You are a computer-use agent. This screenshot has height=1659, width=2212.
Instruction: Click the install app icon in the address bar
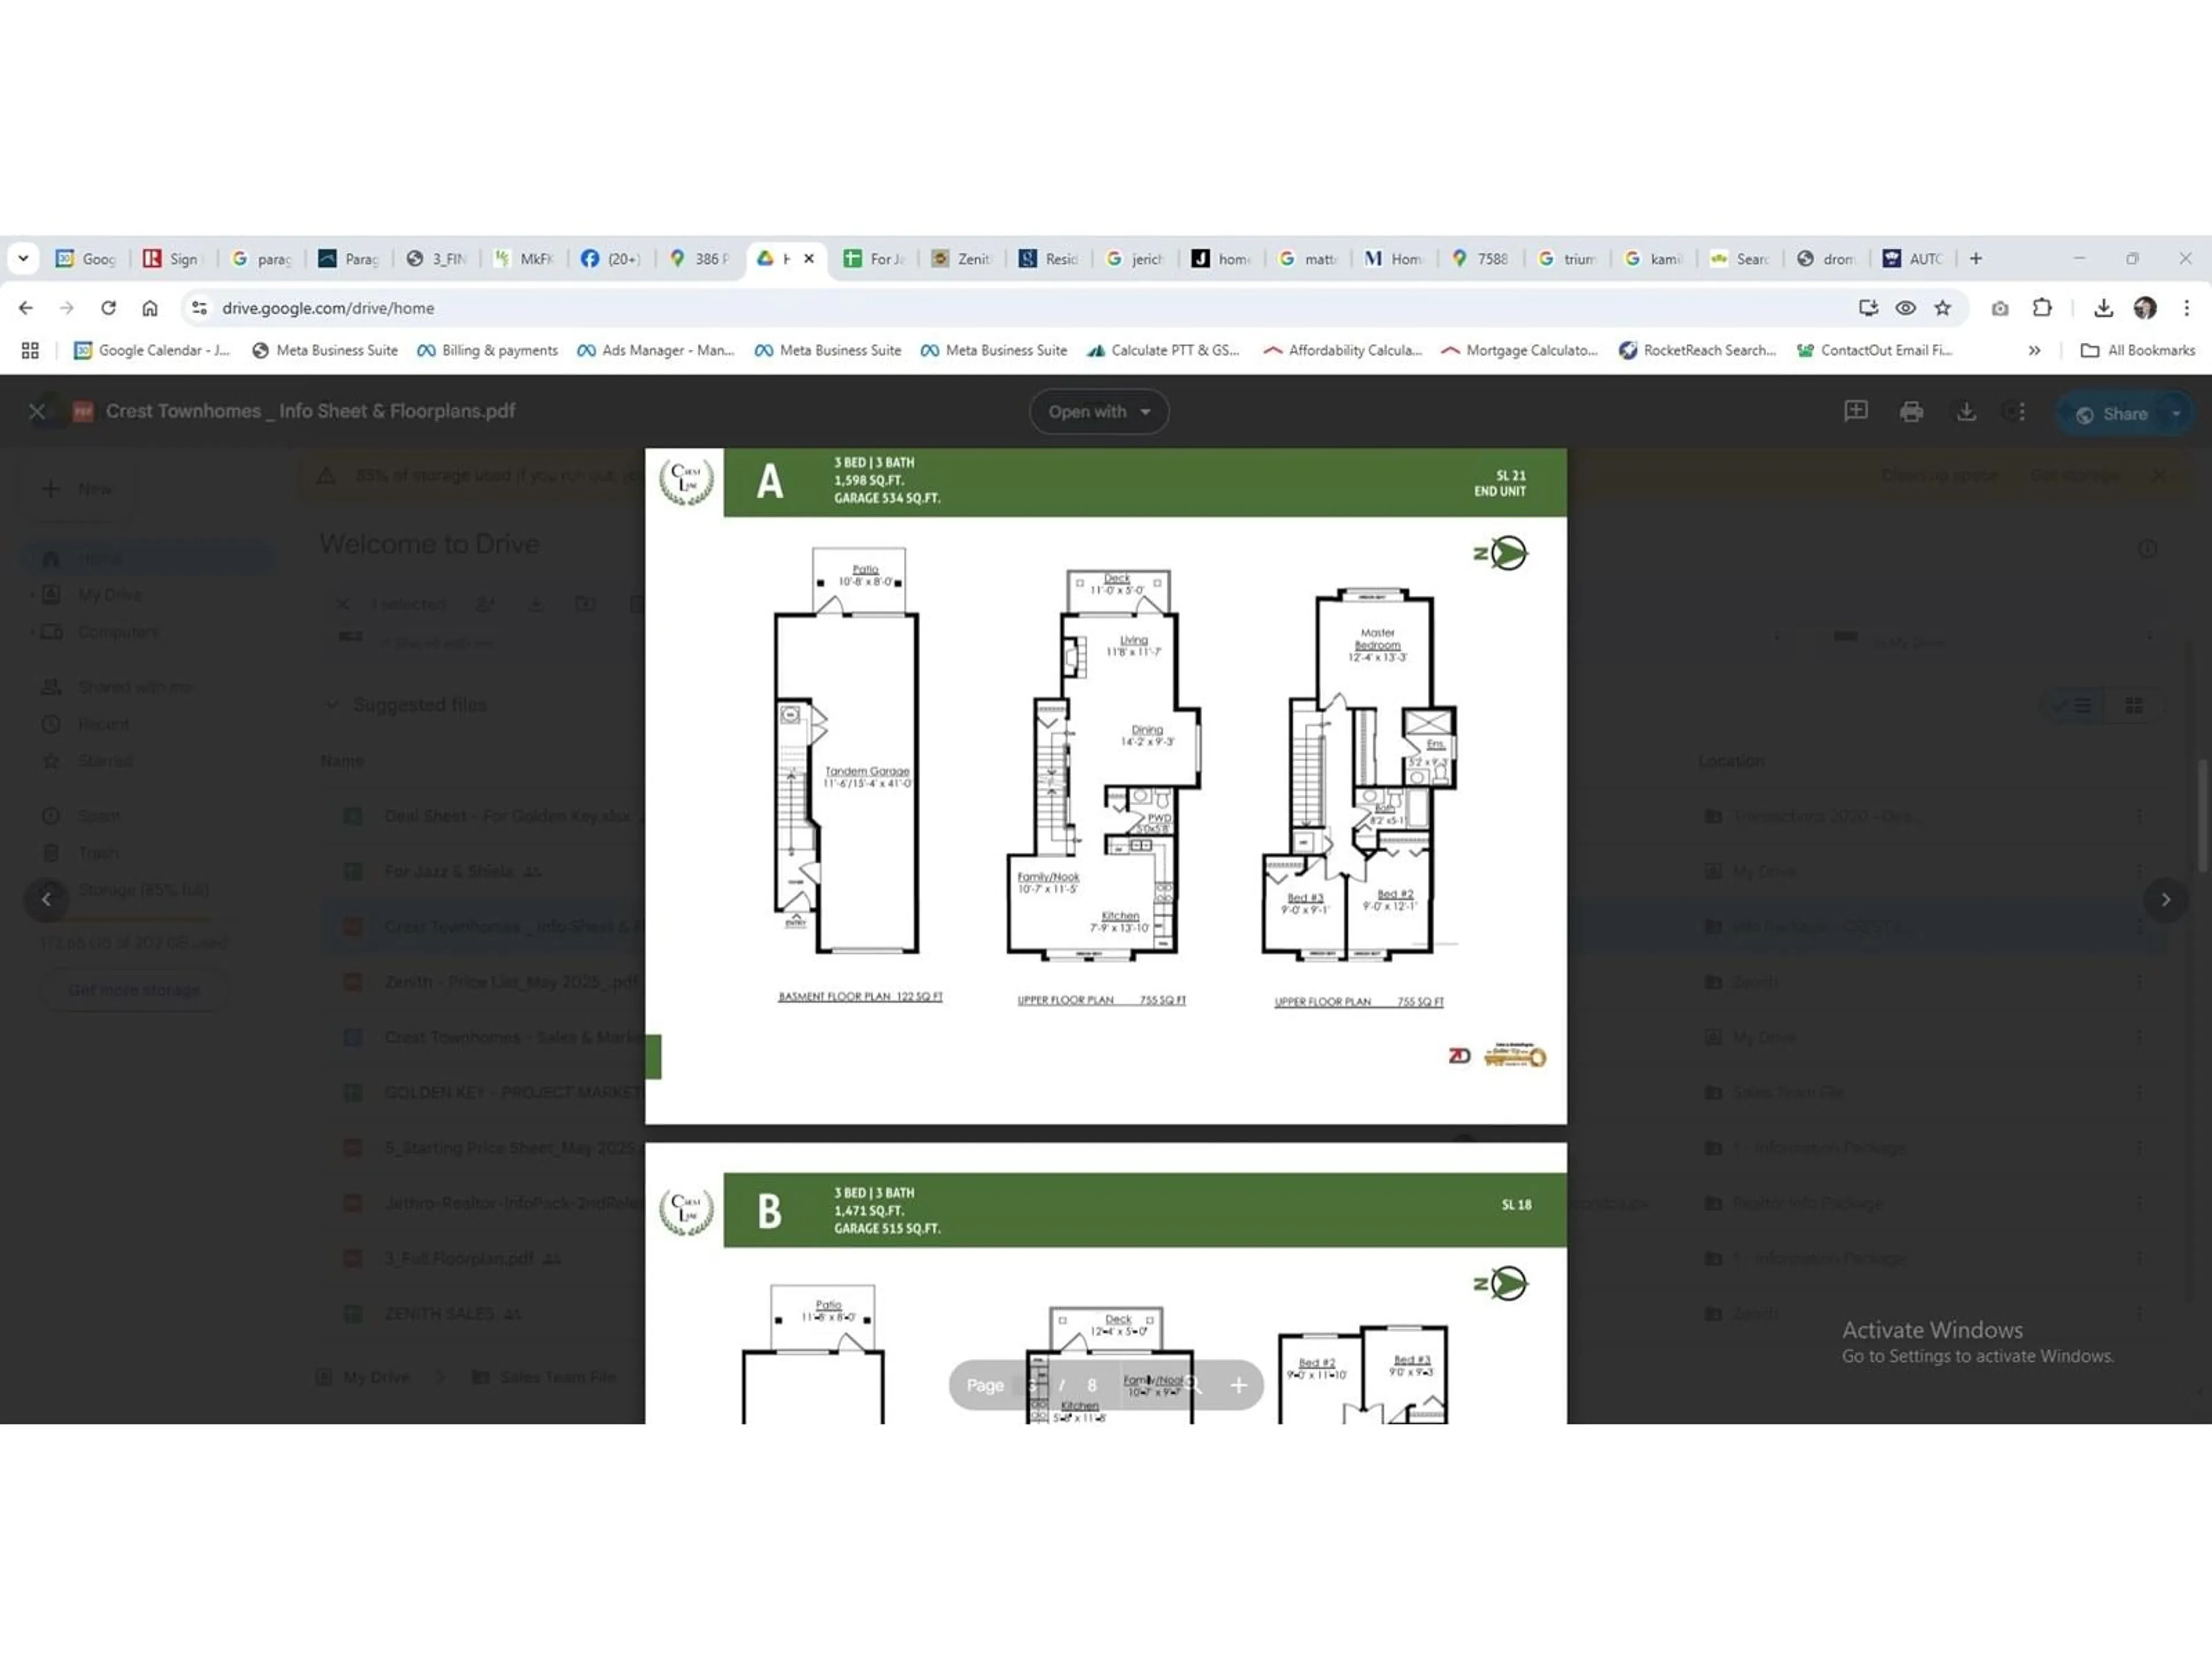tap(1867, 308)
